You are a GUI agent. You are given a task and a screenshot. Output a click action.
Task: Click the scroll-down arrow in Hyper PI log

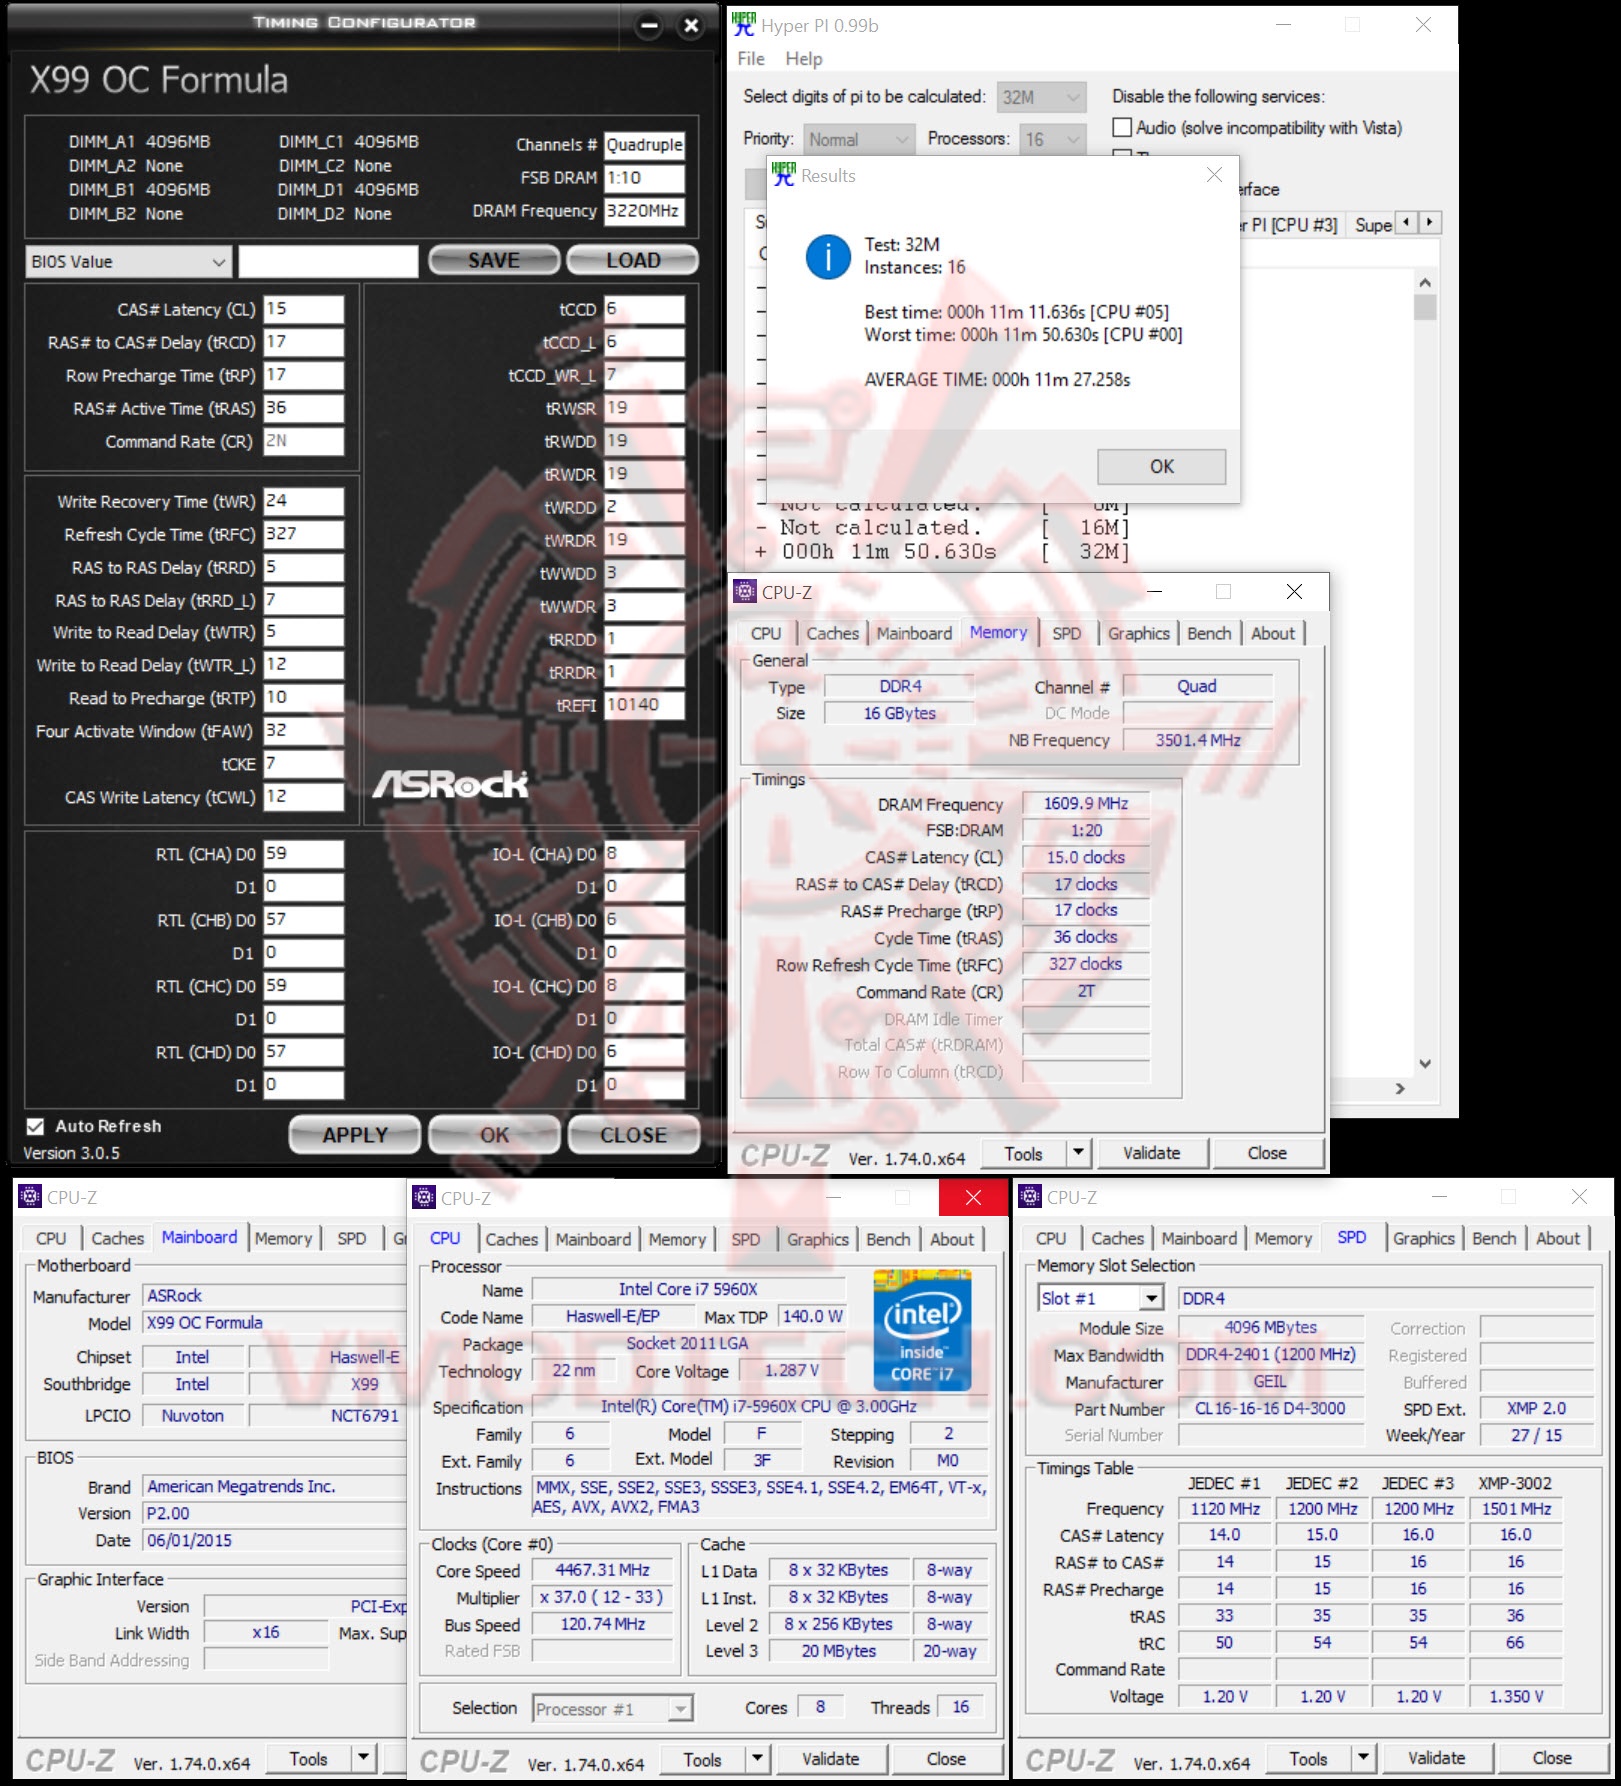point(1425,1064)
